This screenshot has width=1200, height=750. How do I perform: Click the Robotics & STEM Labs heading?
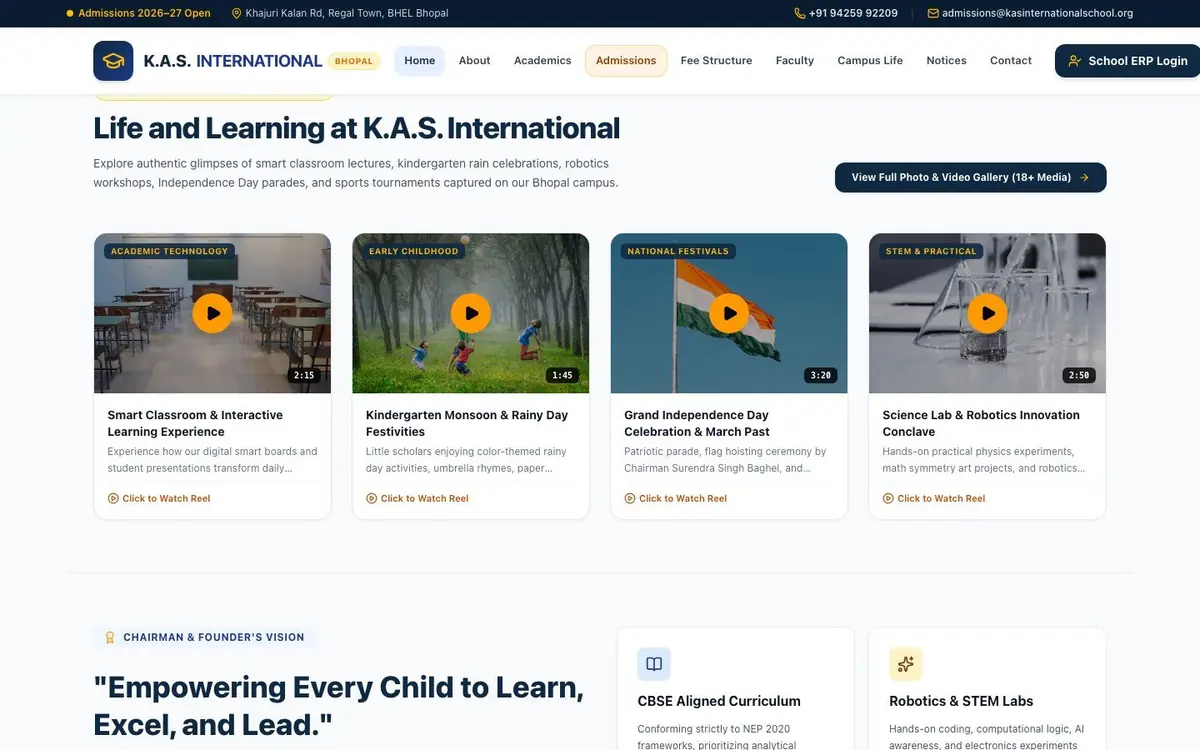961,701
